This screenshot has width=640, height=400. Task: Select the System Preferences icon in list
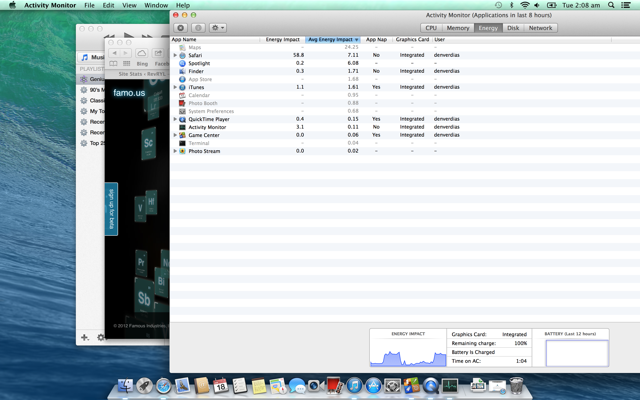(x=182, y=111)
